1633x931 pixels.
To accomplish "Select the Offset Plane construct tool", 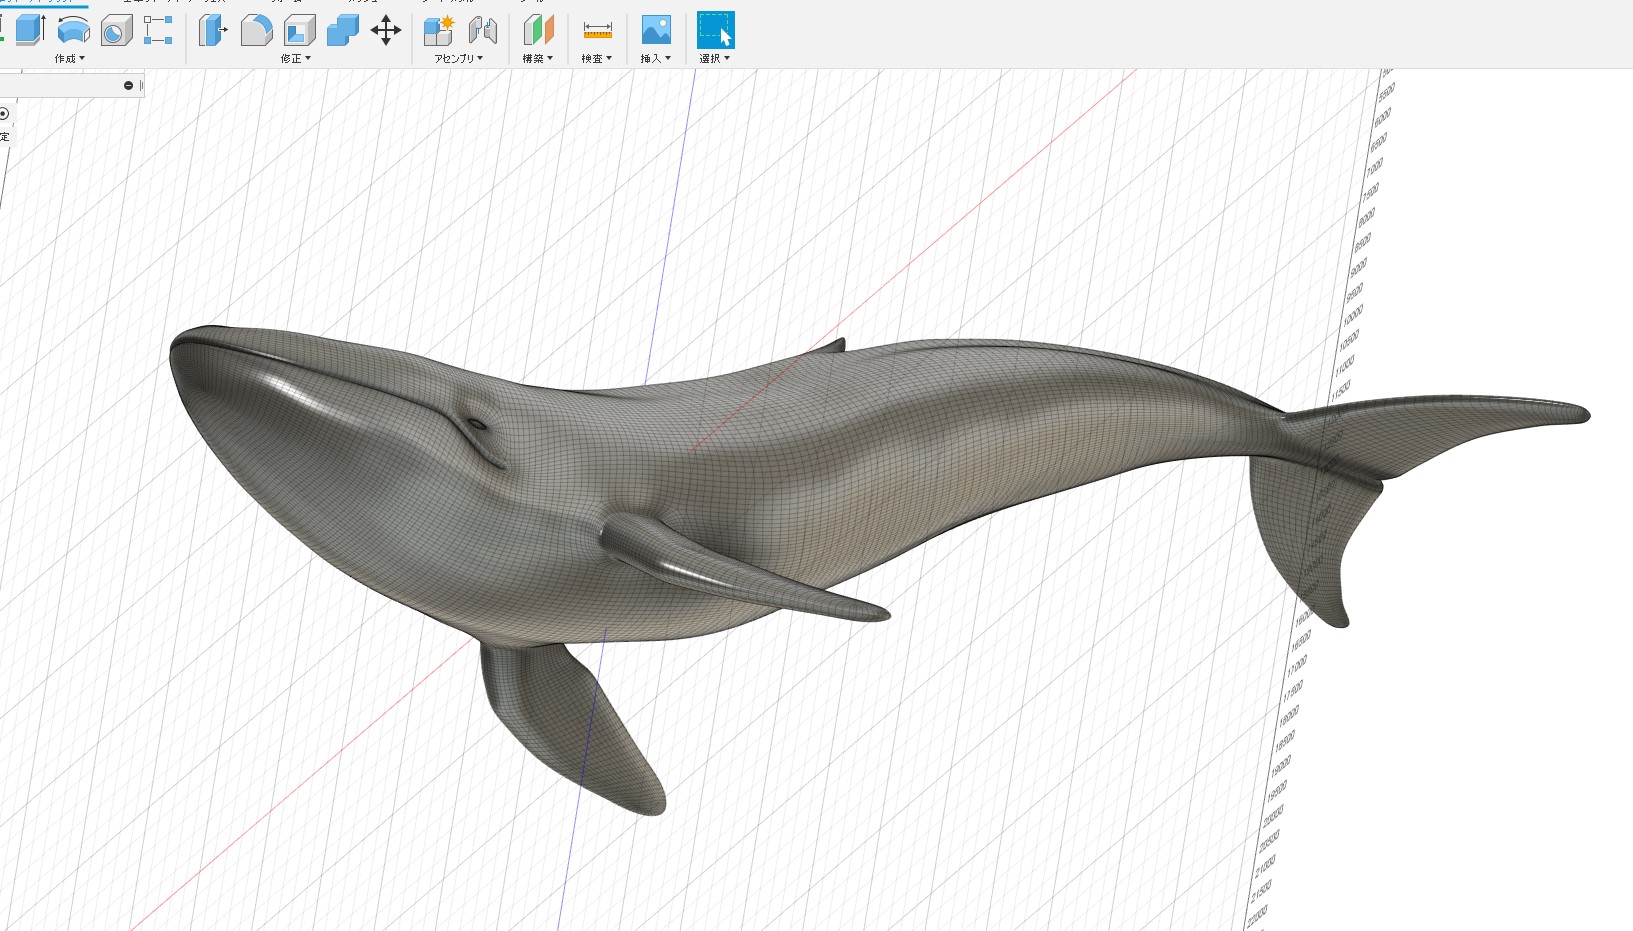I will tap(538, 30).
